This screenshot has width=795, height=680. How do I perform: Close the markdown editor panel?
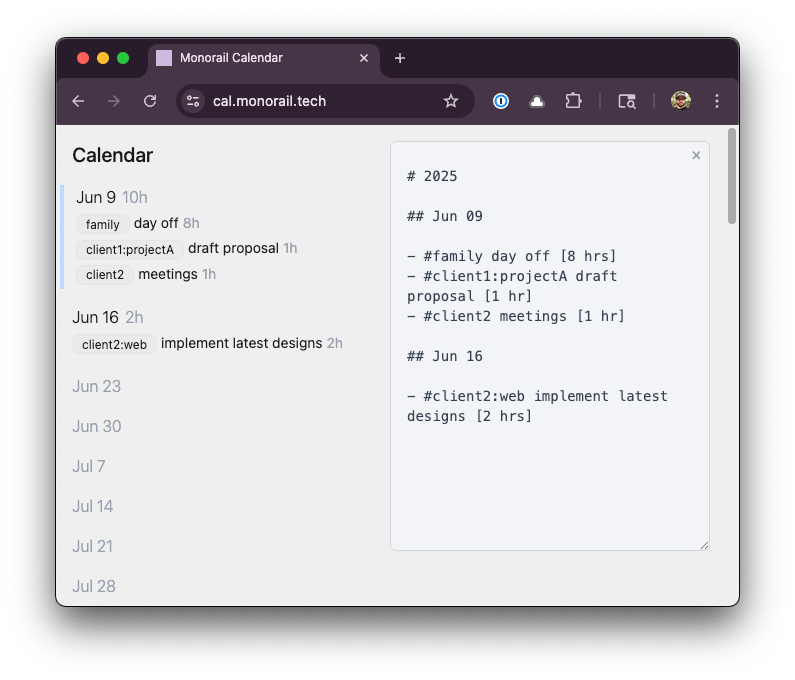[696, 155]
